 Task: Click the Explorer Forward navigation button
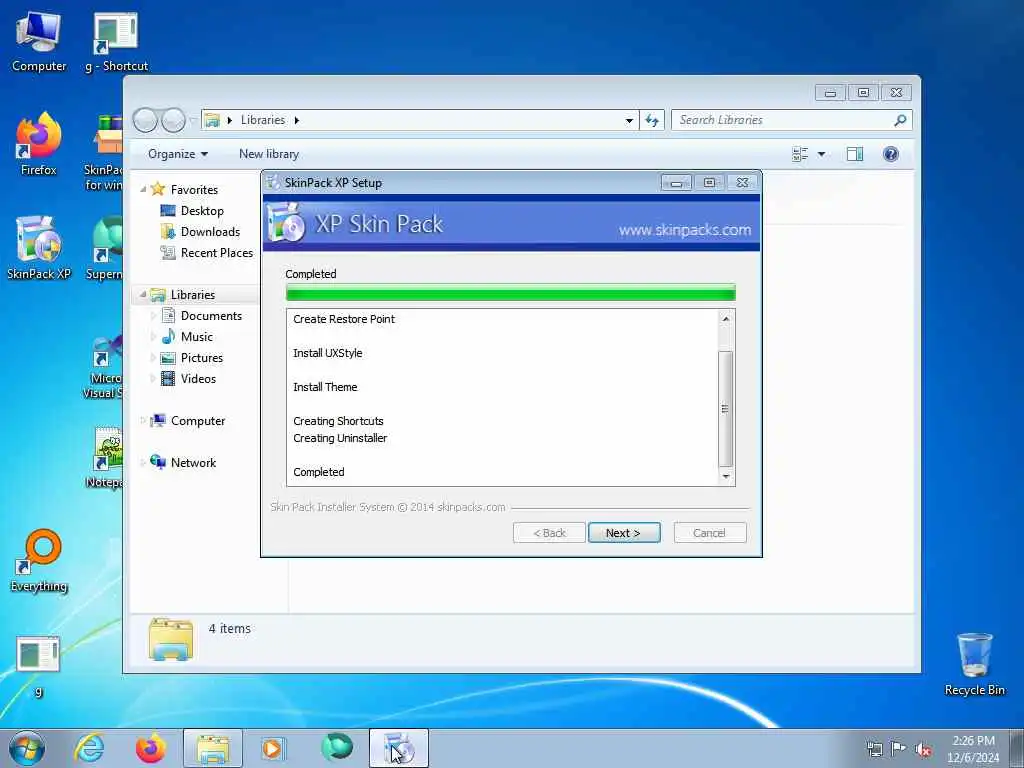coord(173,120)
